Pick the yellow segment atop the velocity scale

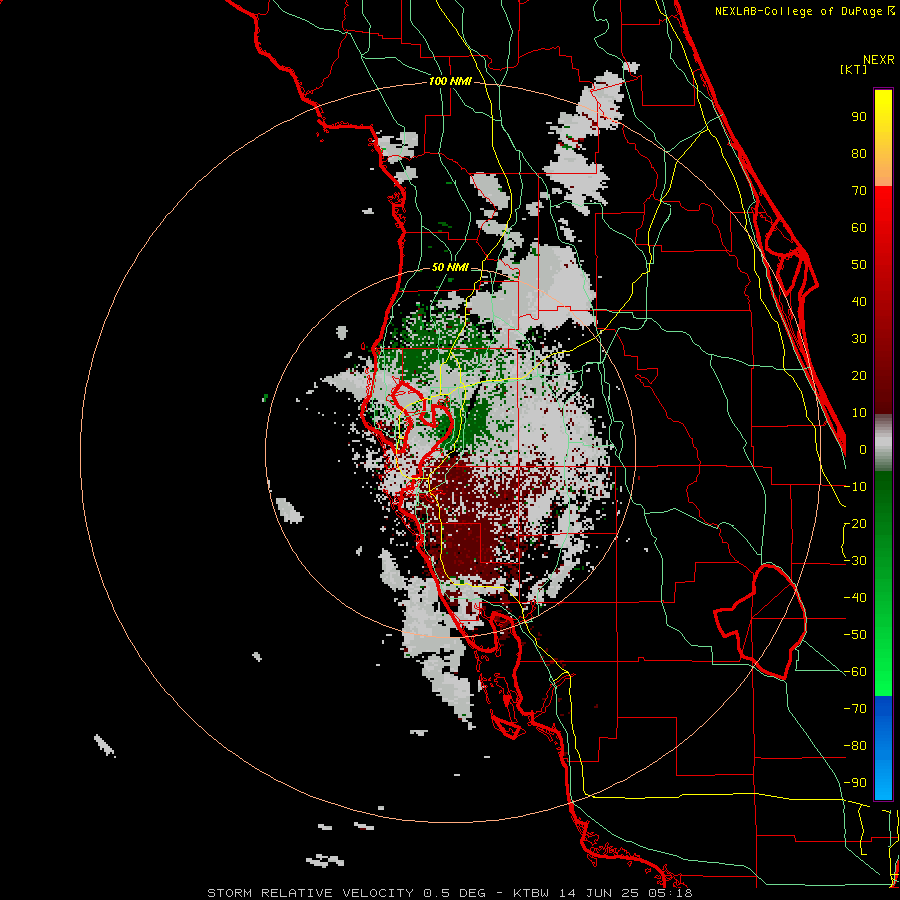point(883,138)
